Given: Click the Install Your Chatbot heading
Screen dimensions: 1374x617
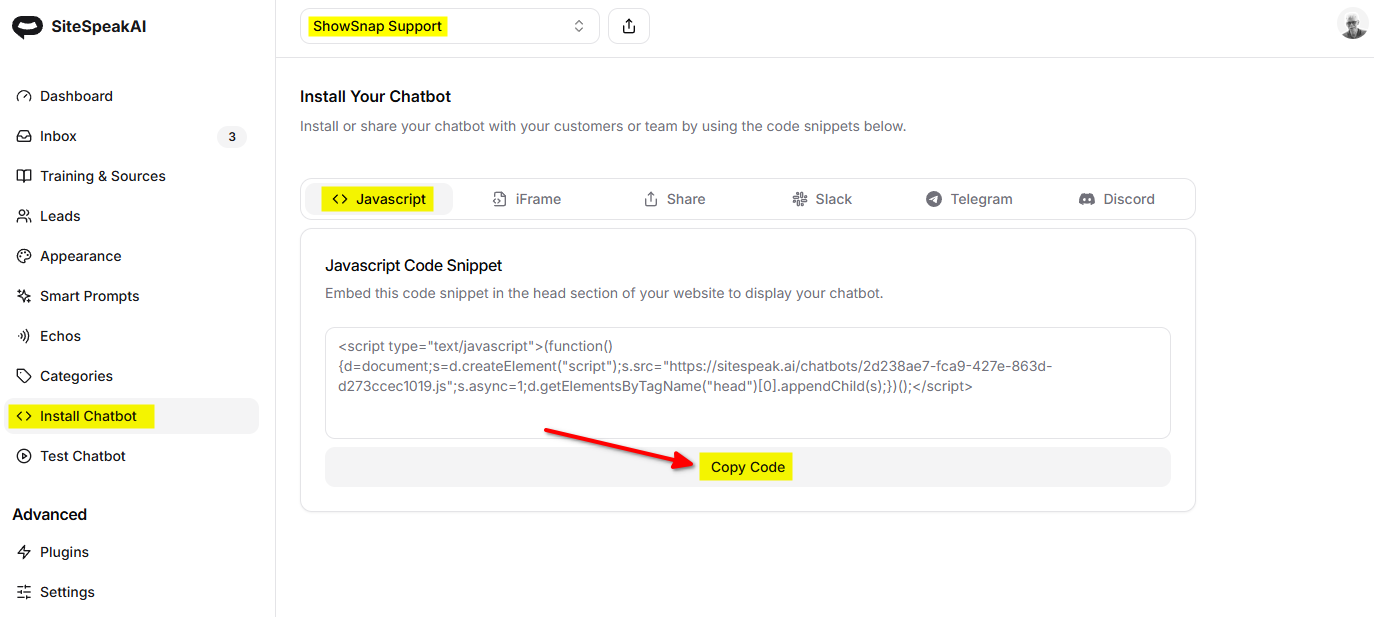Looking at the screenshot, I should pyautogui.click(x=376, y=97).
